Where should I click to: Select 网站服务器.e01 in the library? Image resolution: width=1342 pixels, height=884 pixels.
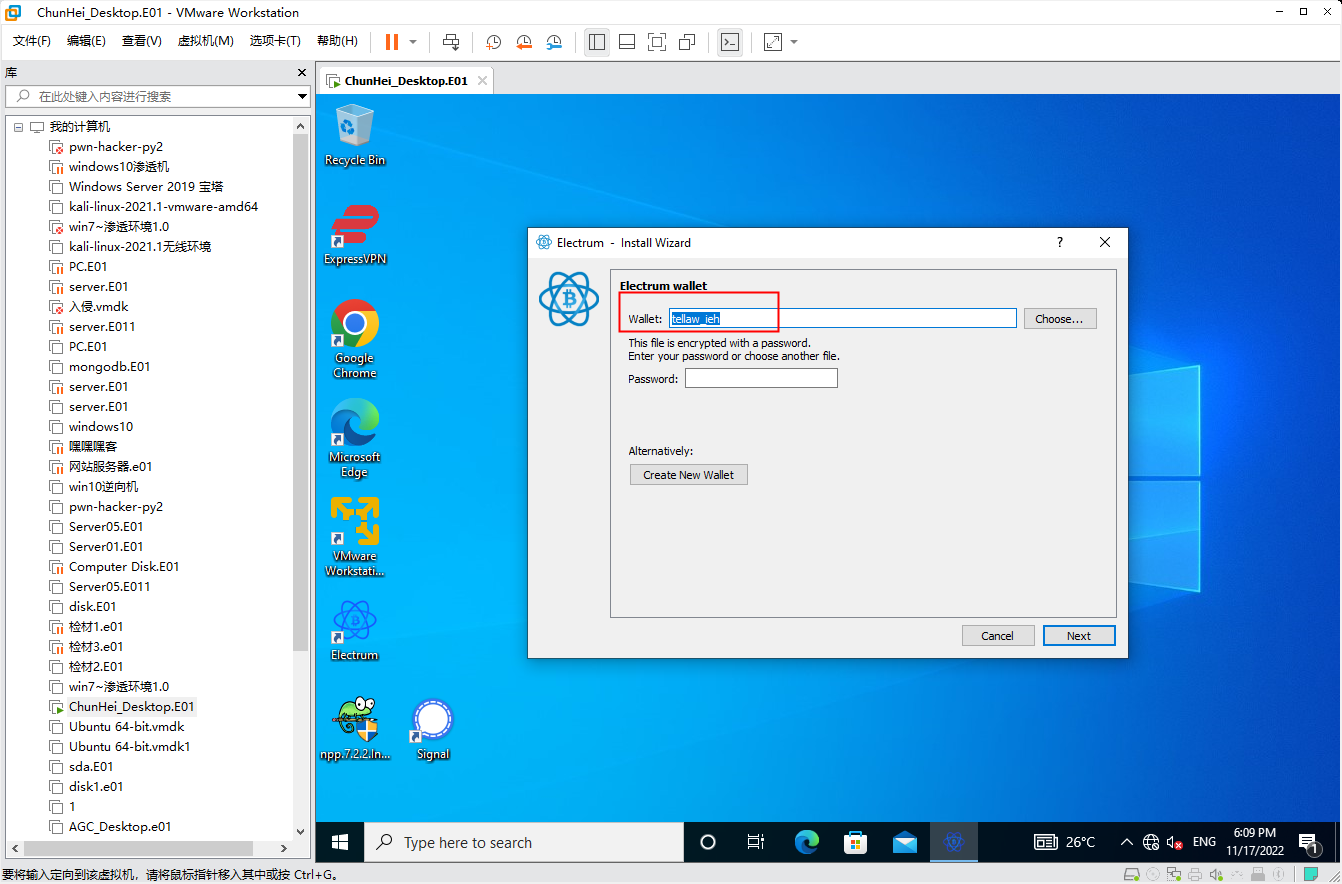[x=110, y=467]
